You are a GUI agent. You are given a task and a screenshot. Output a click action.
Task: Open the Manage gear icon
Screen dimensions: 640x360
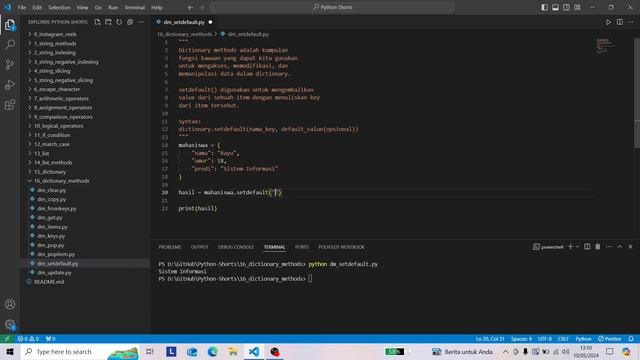pyautogui.click(x=10, y=324)
